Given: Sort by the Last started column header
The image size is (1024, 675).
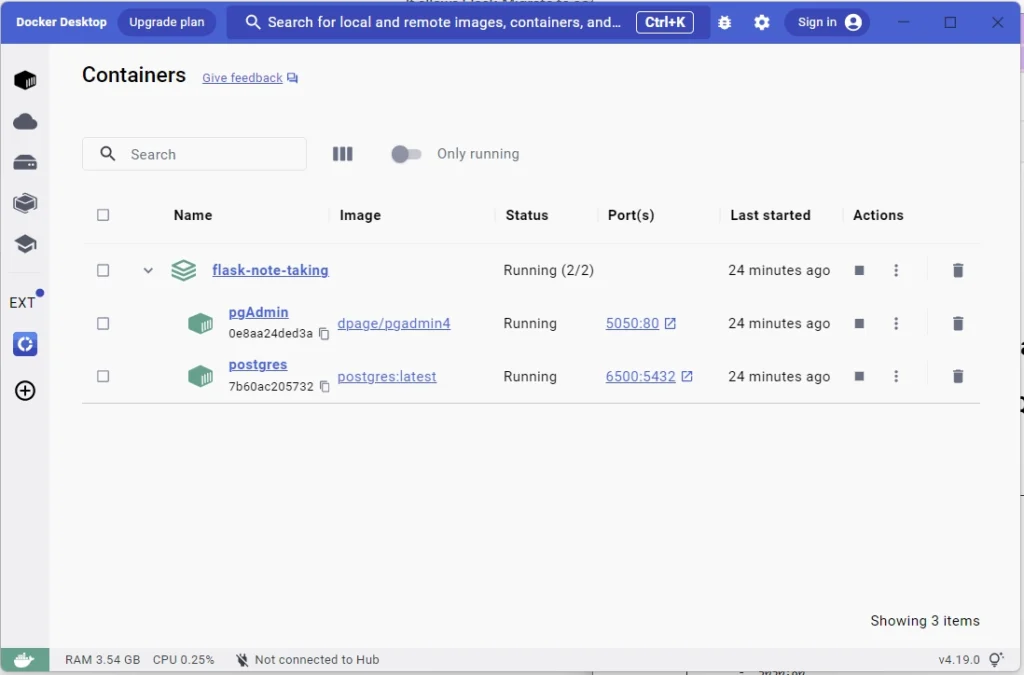Looking at the screenshot, I should [x=770, y=215].
